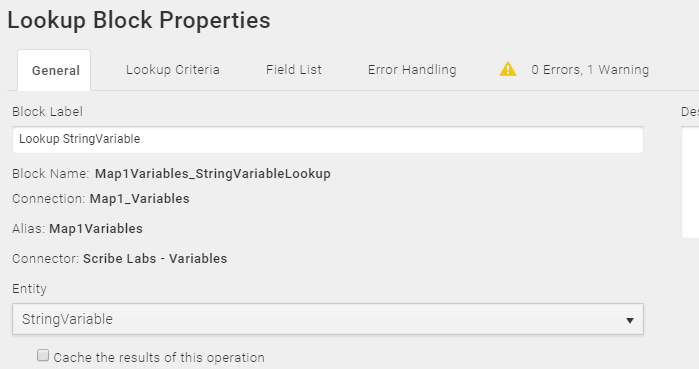The image size is (699, 369).
Task: Click the Map1Variables alias value
Action: point(96,229)
